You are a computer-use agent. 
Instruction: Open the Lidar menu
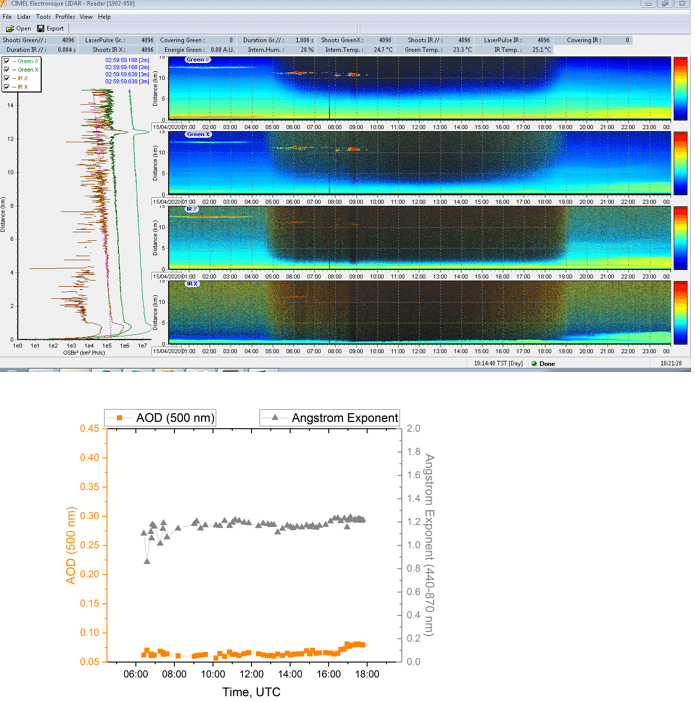coord(24,17)
